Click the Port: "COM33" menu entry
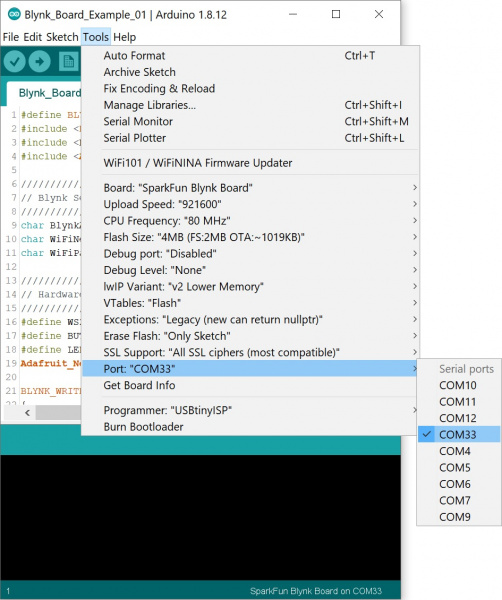This screenshot has width=502, height=600. [251, 369]
